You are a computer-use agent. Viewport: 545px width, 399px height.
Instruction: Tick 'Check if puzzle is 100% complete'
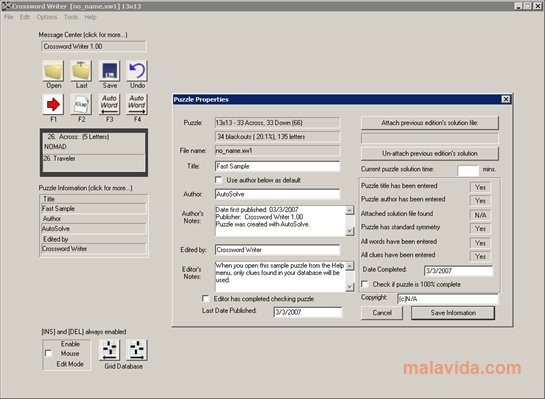(365, 284)
